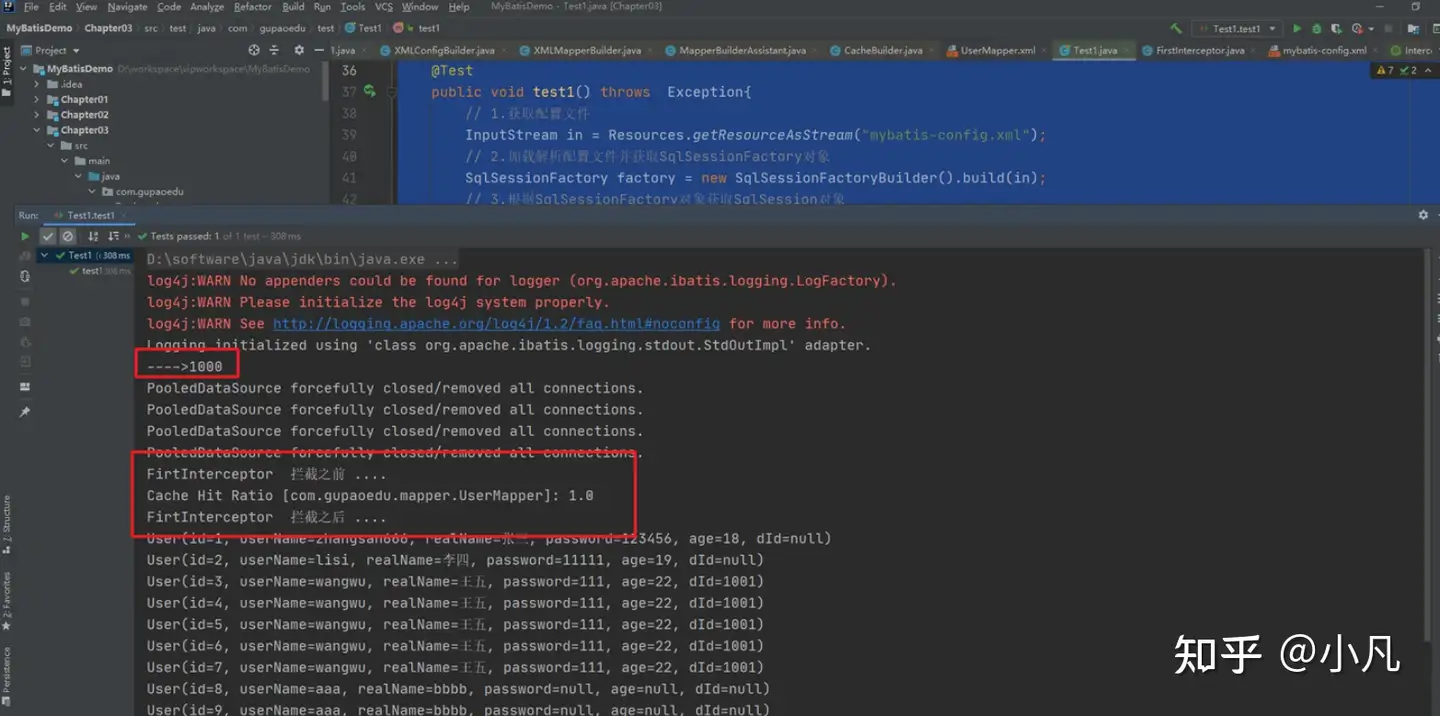Click the 'Cache Hit Ratio' console line
Image resolution: width=1440 pixels, height=716 pixels.
(370, 496)
